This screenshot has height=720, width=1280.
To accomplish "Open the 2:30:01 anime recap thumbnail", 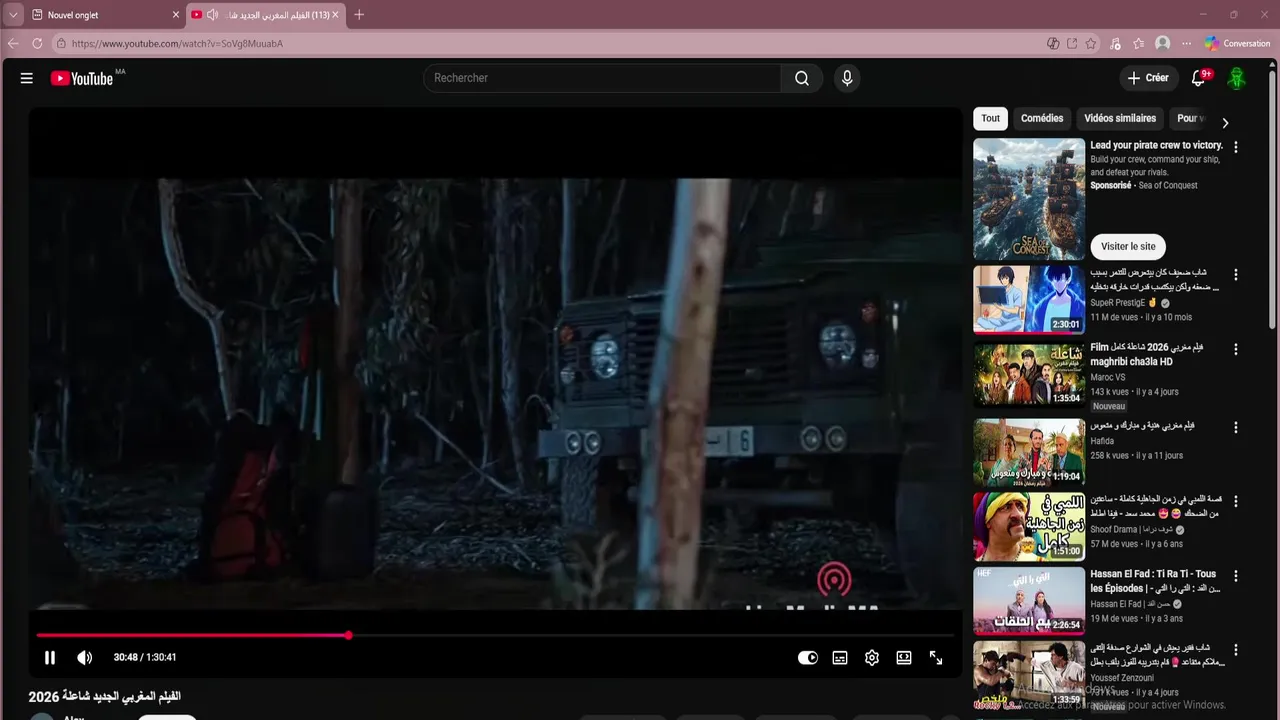I will point(1029,299).
